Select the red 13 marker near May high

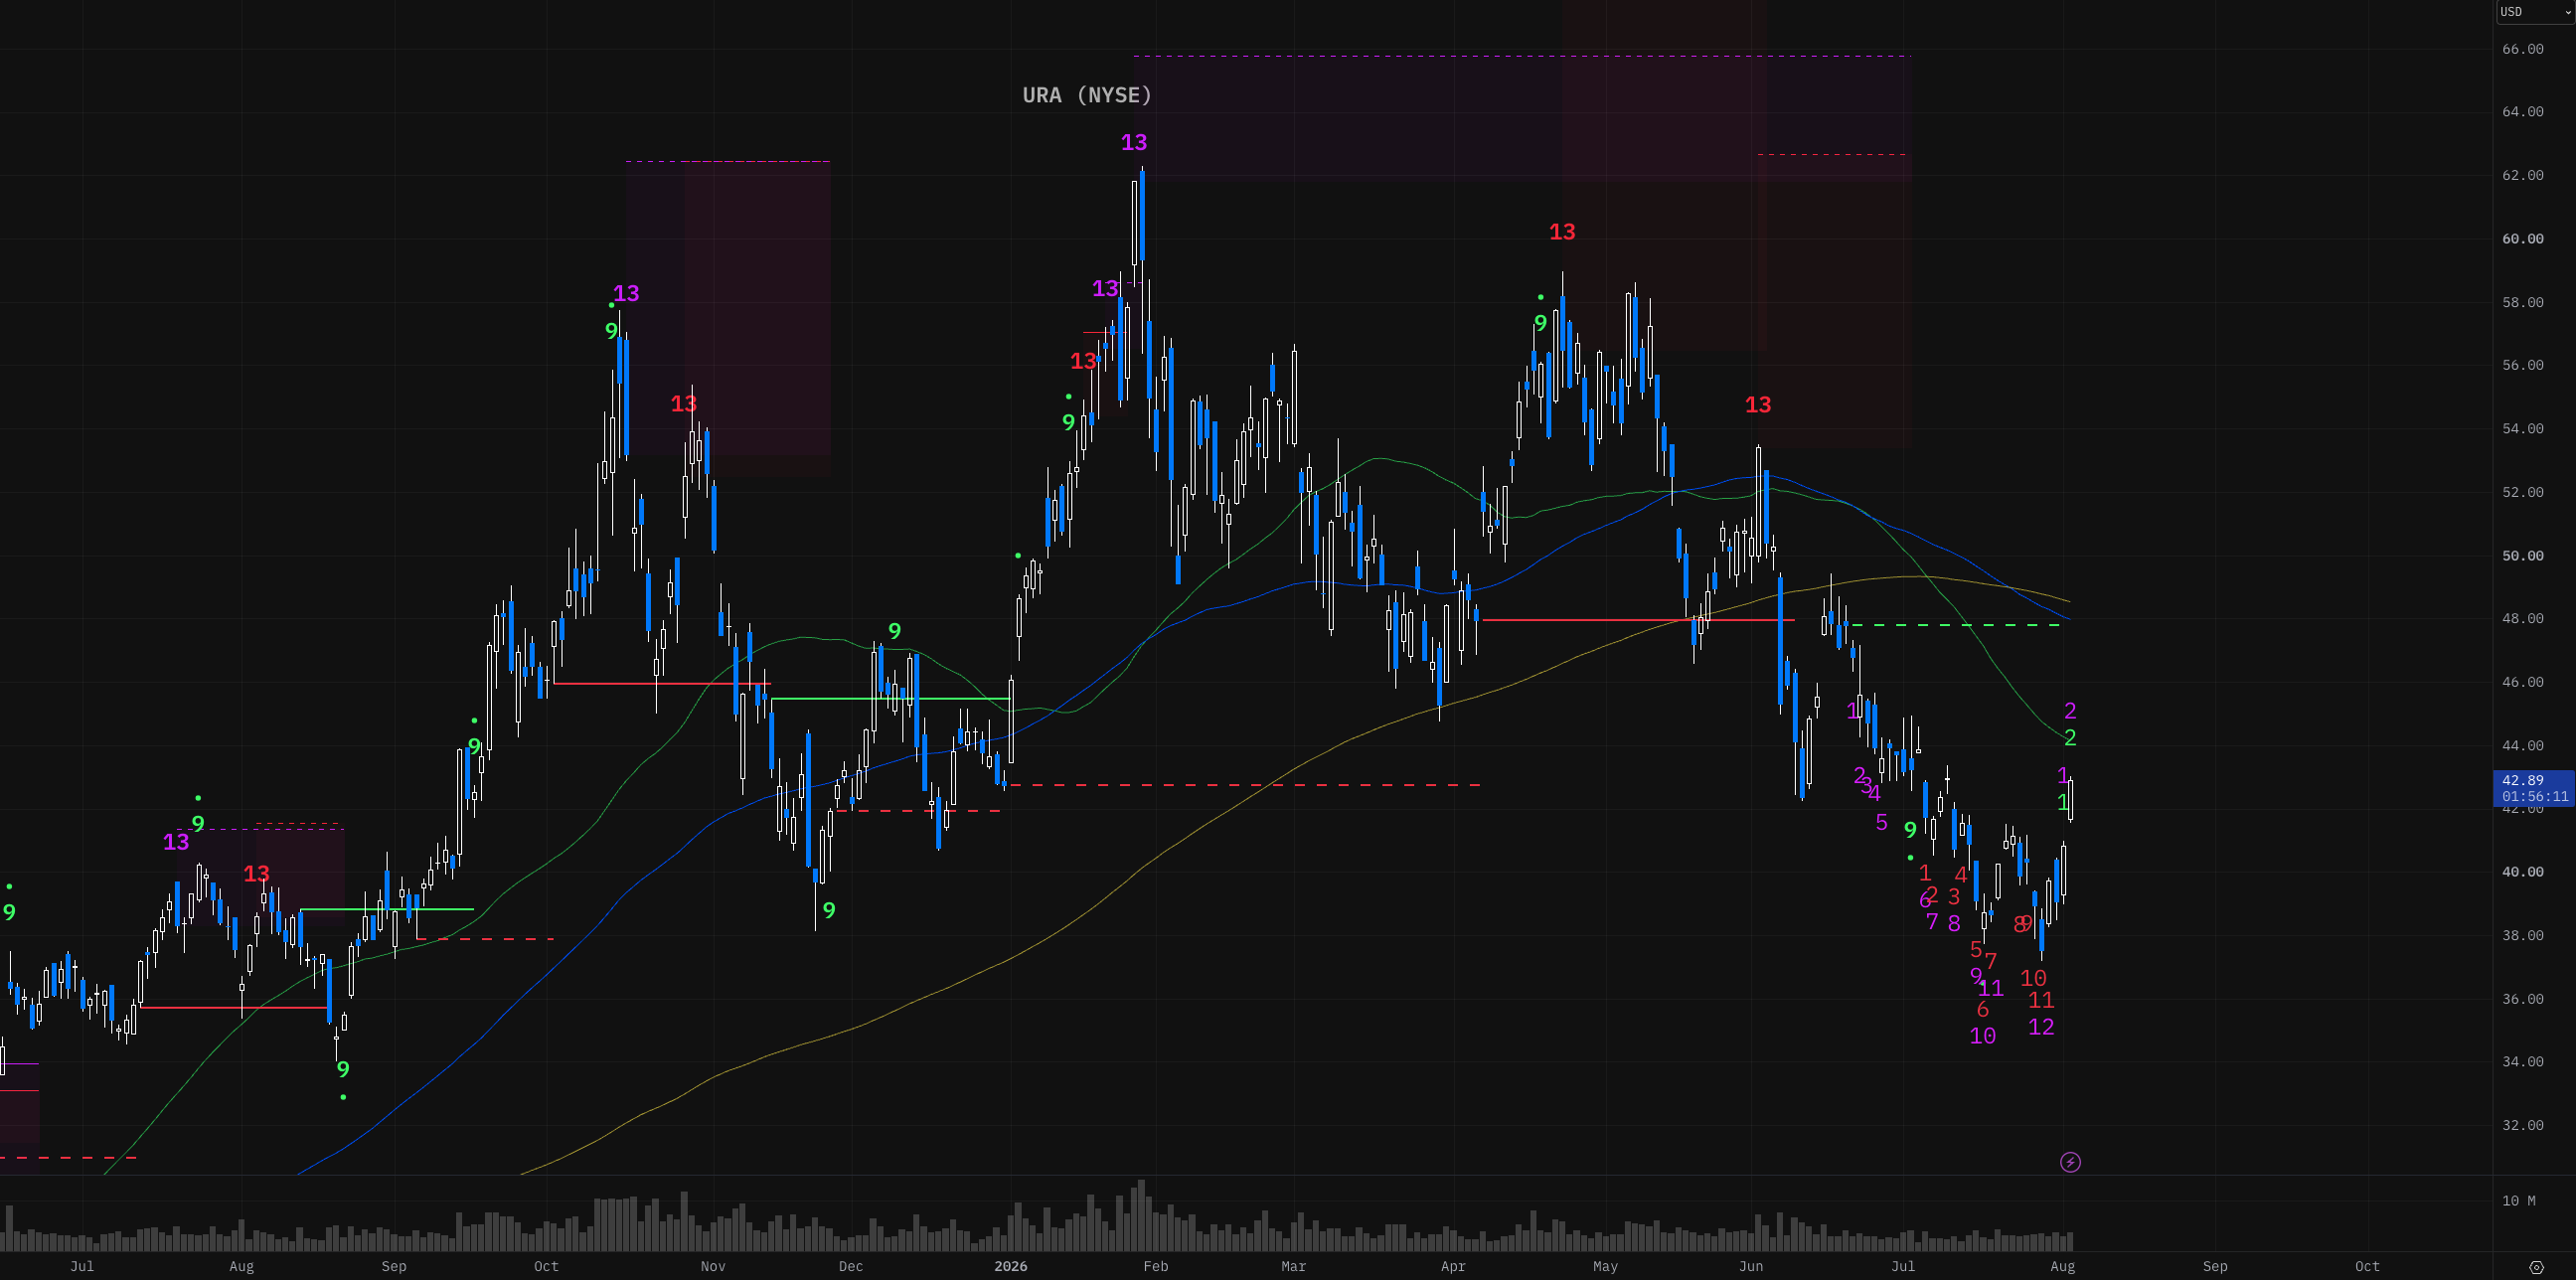(1562, 232)
